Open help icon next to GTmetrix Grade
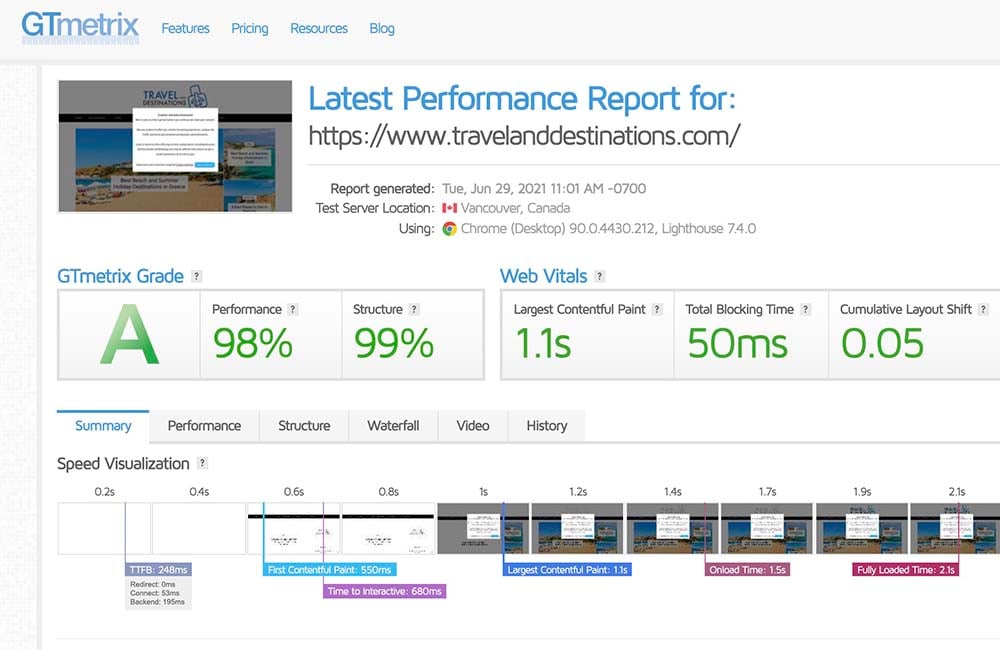Screen dimensions: 1000x650 tap(196, 276)
